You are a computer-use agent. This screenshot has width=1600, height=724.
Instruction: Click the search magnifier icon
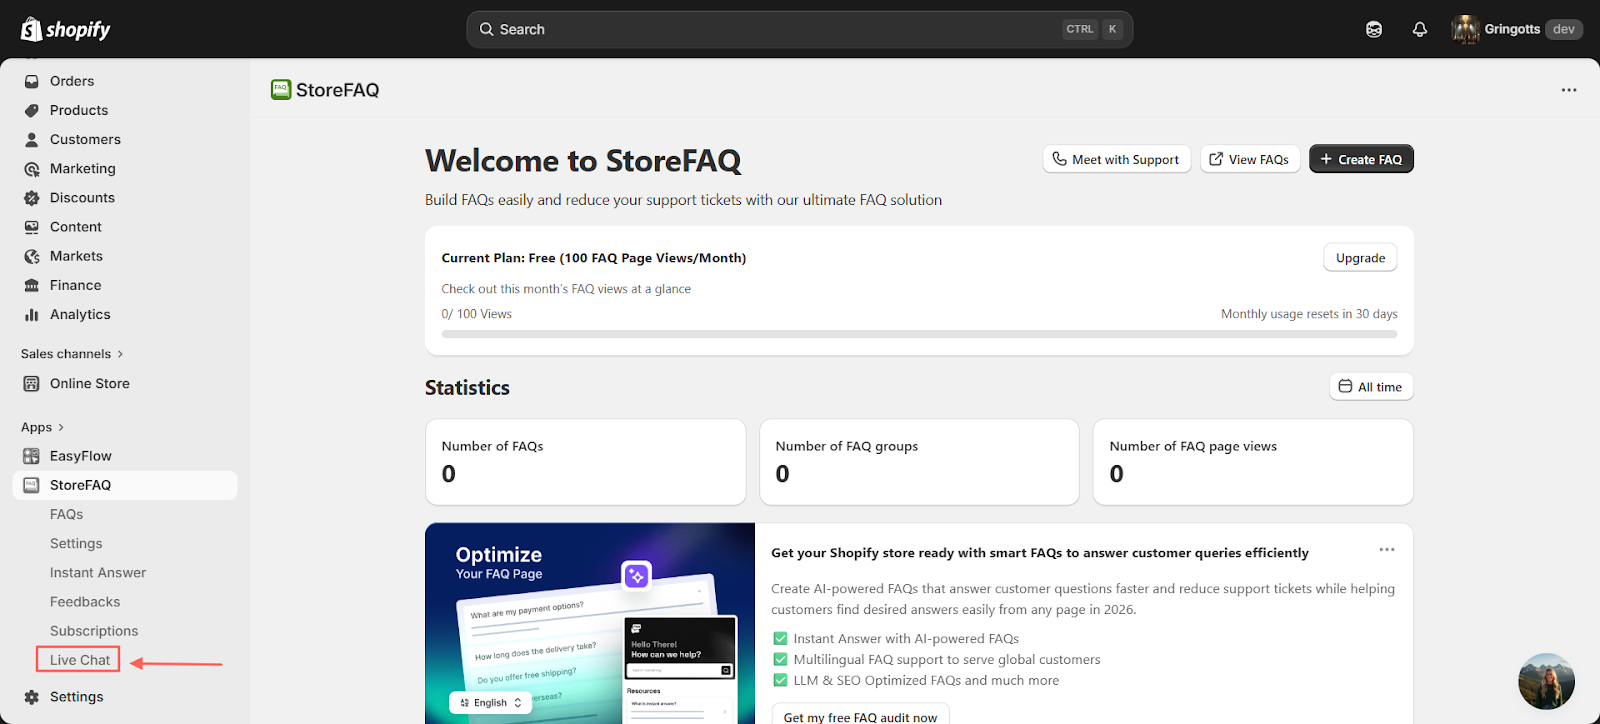[486, 29]
